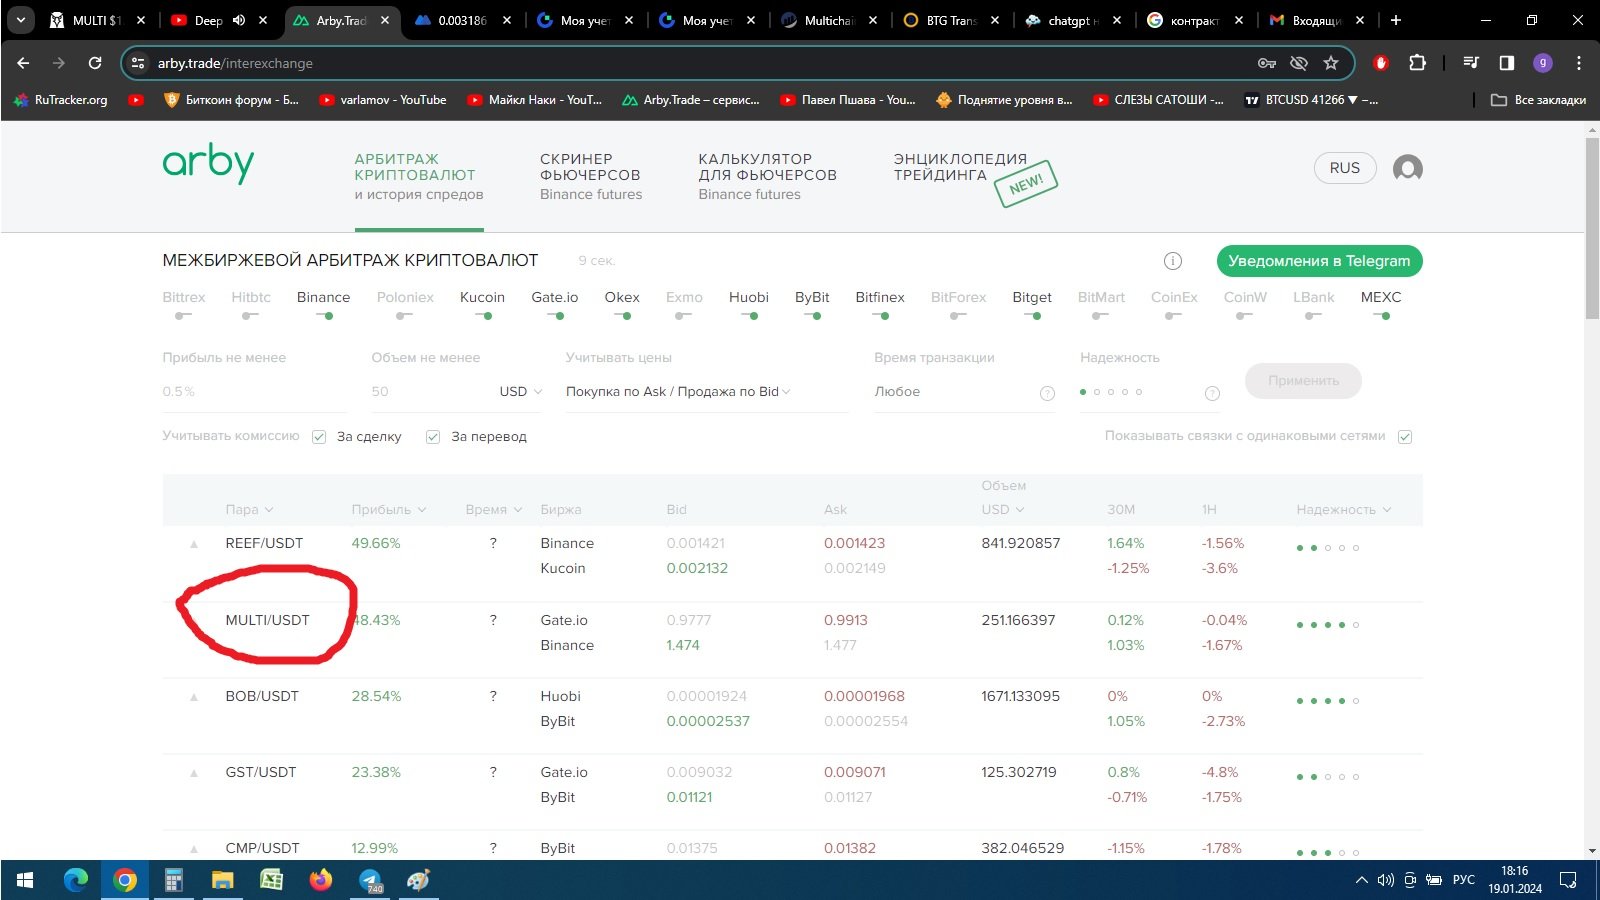This screenshot has height=900, width=1600.
Task: Open 'Арбитраж криптовалют' navigation item
Action: [418, 176]
